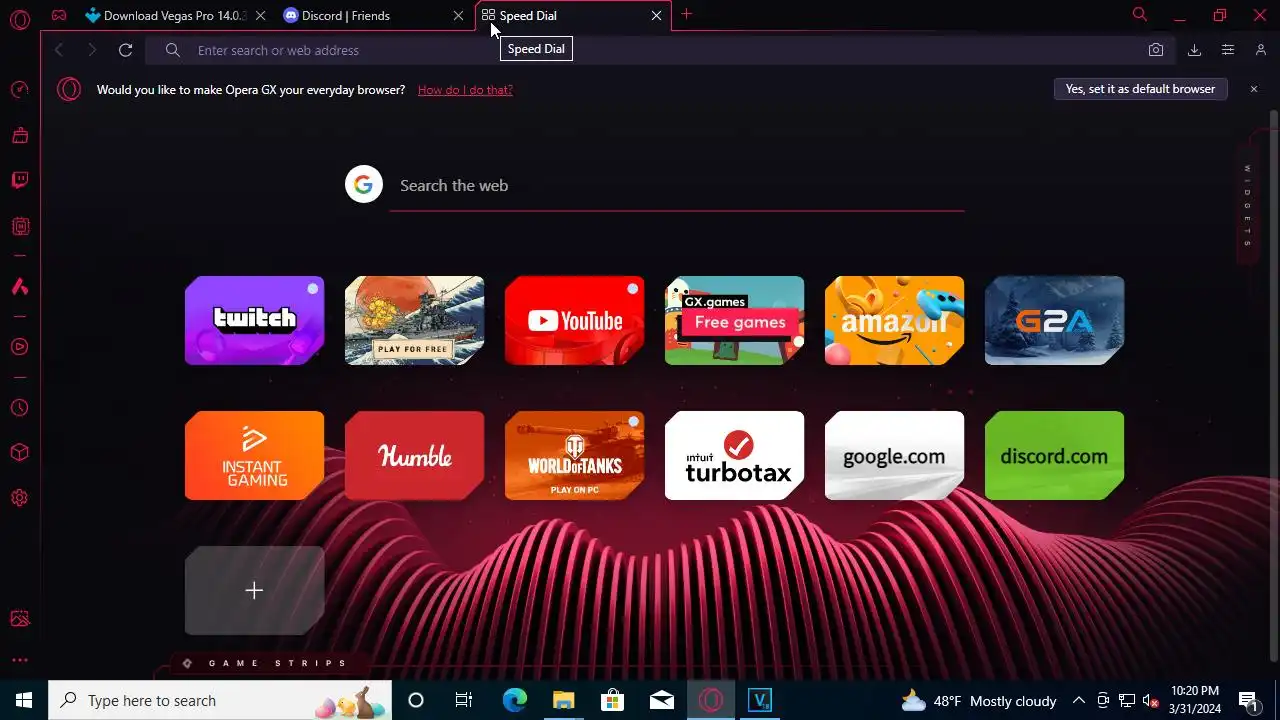Open Microsoft Edge from taskbar
Image resolution: width=1280 pixels, height=720 pixels.
pyautogui.click(x=514, y=700)
